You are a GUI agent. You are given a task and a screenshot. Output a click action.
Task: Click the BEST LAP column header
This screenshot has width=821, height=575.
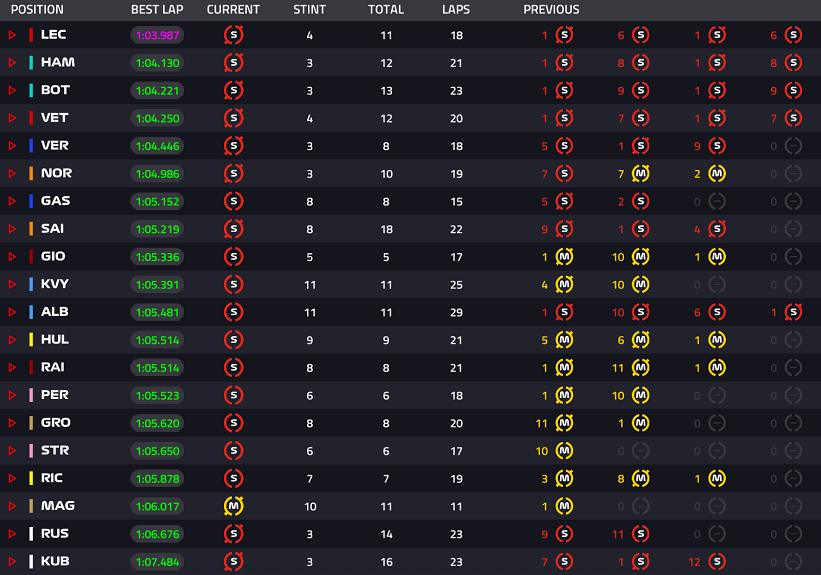156,10
